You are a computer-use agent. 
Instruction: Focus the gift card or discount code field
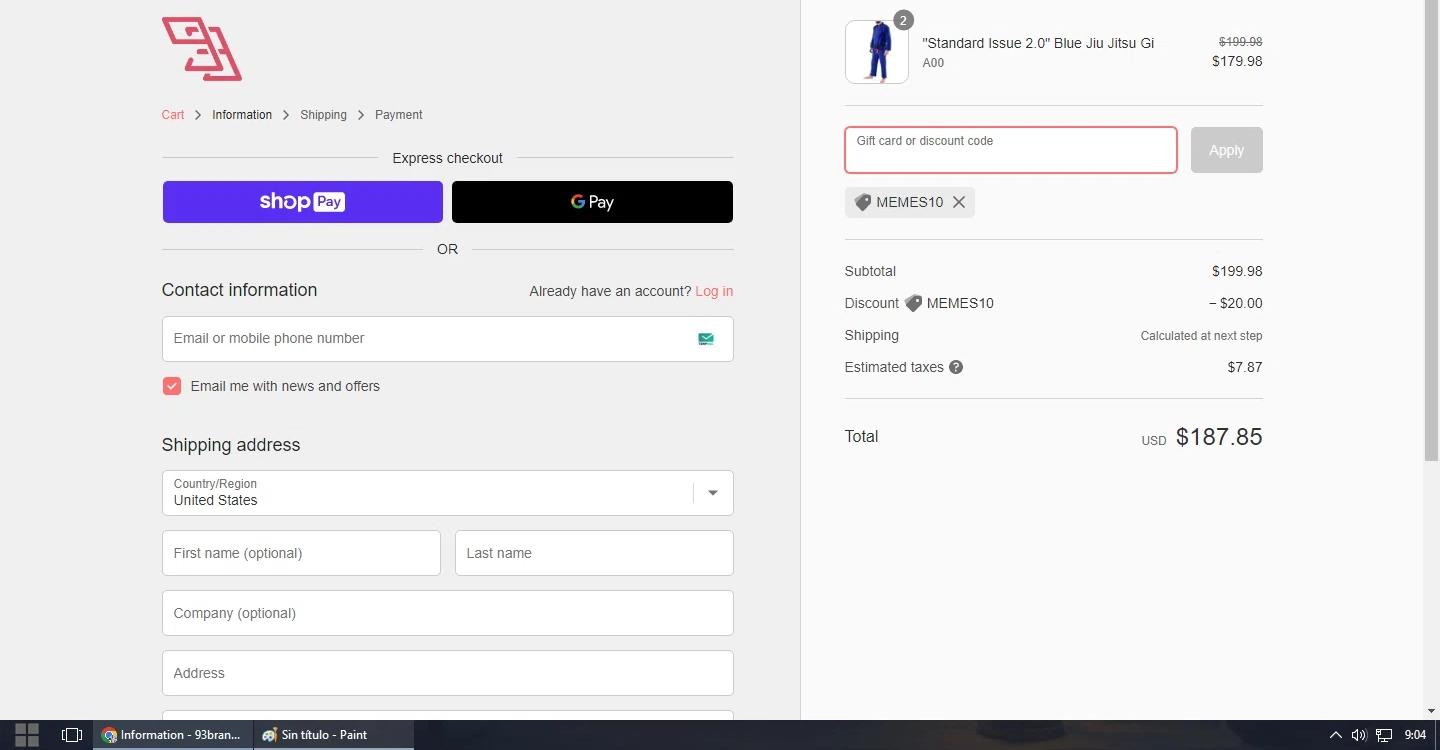[x=1010, y=150]
